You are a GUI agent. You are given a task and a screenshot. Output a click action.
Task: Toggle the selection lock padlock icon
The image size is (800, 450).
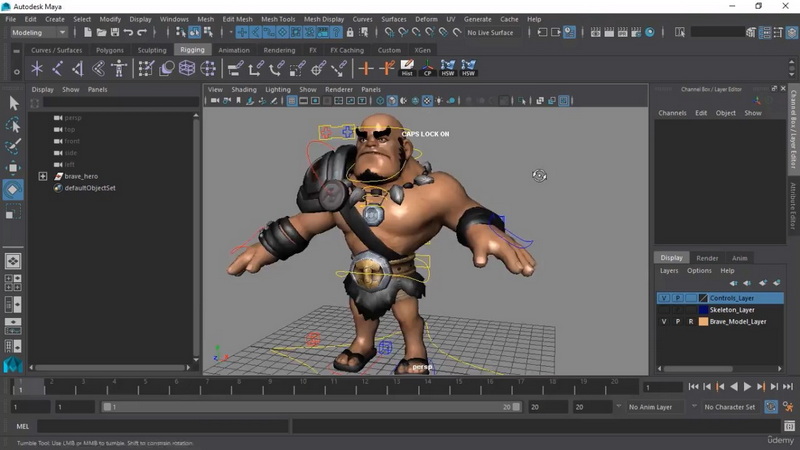click(349, 32)
